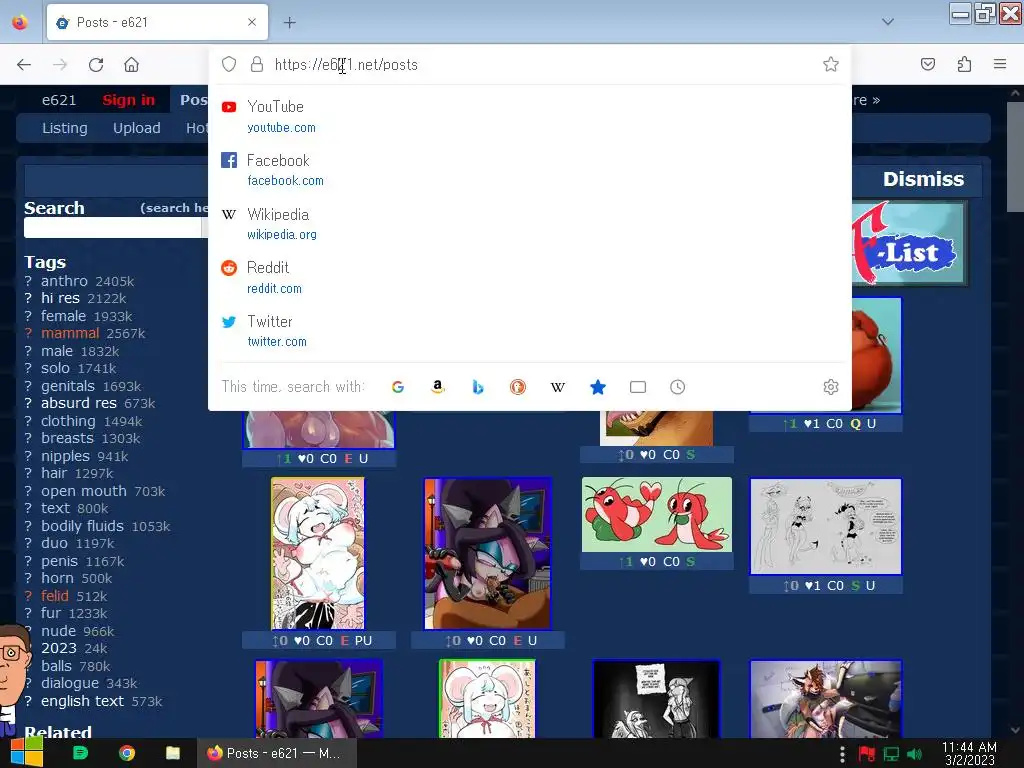
Task: Filter by the felid tag
Action: (x=54, y=596)
